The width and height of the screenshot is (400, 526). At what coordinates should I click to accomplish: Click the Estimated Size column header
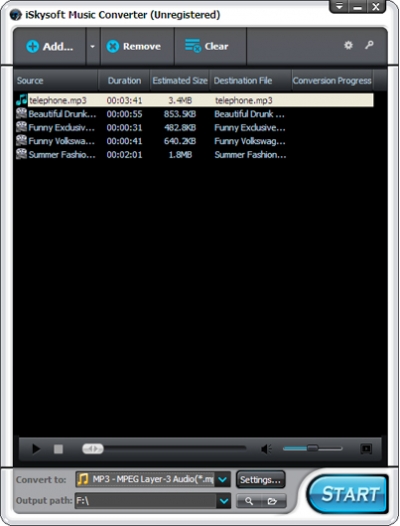click(x=180, y=81)
